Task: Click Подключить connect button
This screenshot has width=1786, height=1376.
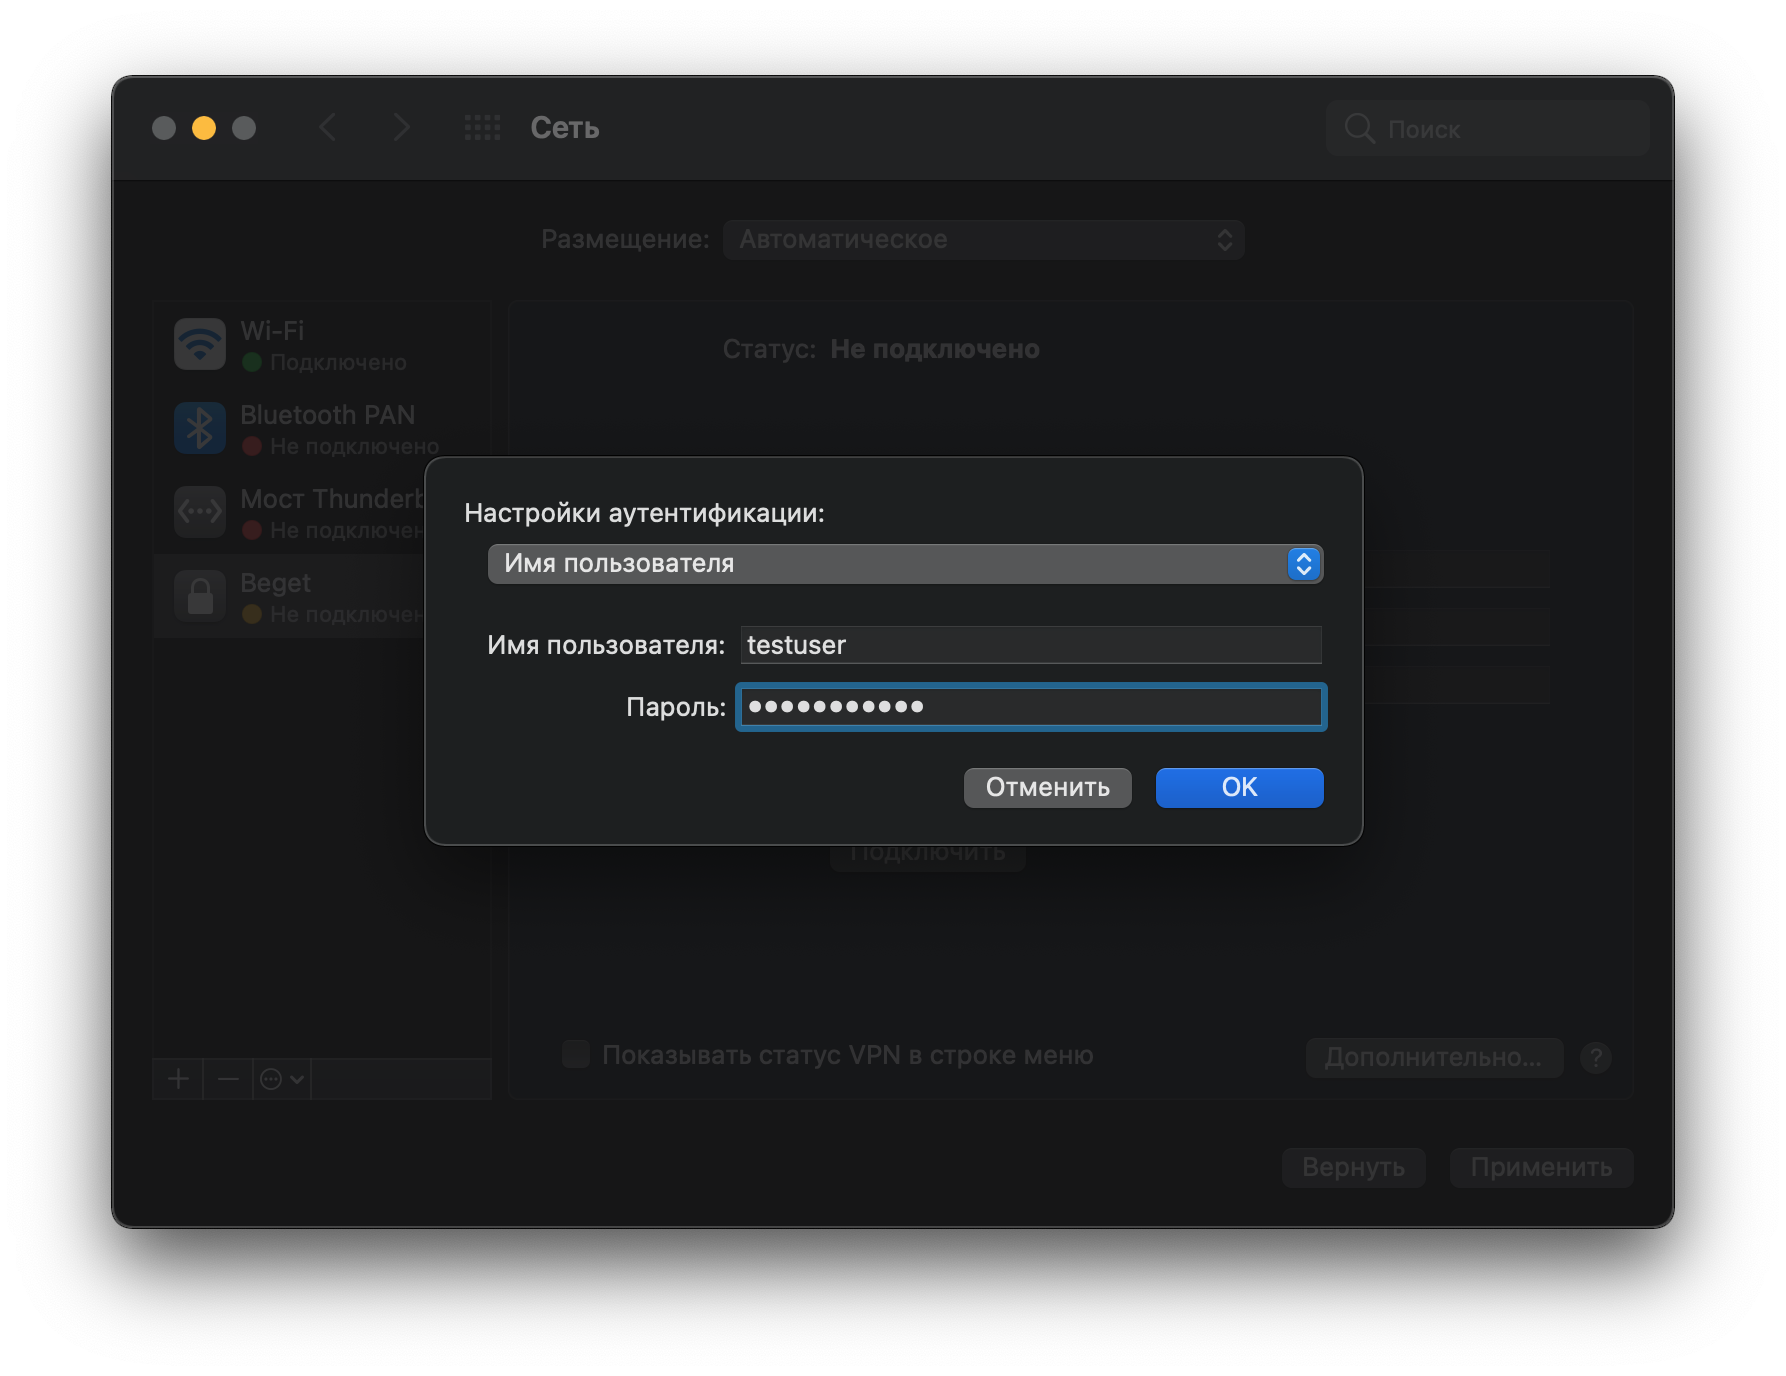Action: pos(928,858)
